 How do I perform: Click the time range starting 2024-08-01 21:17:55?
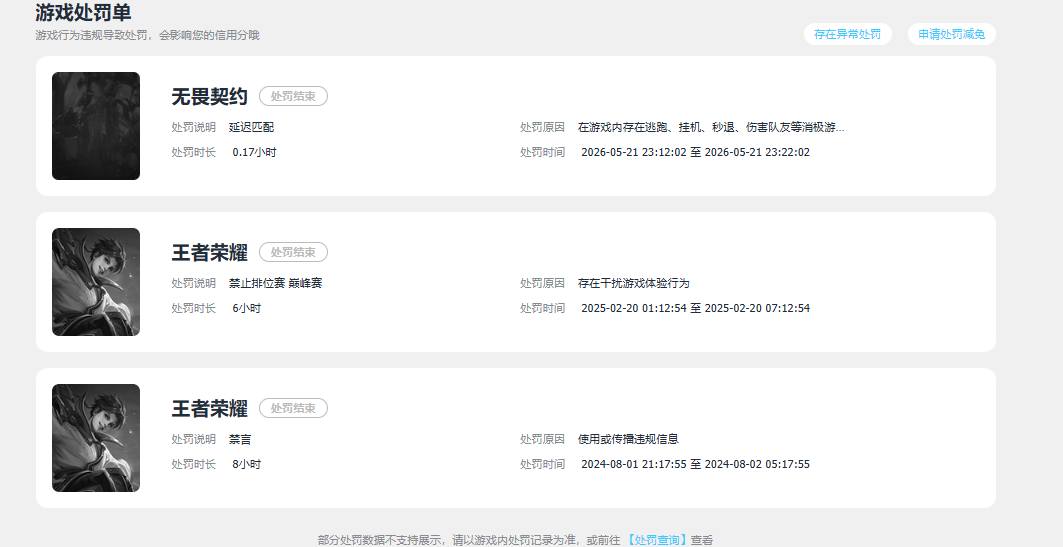point(696,464)
